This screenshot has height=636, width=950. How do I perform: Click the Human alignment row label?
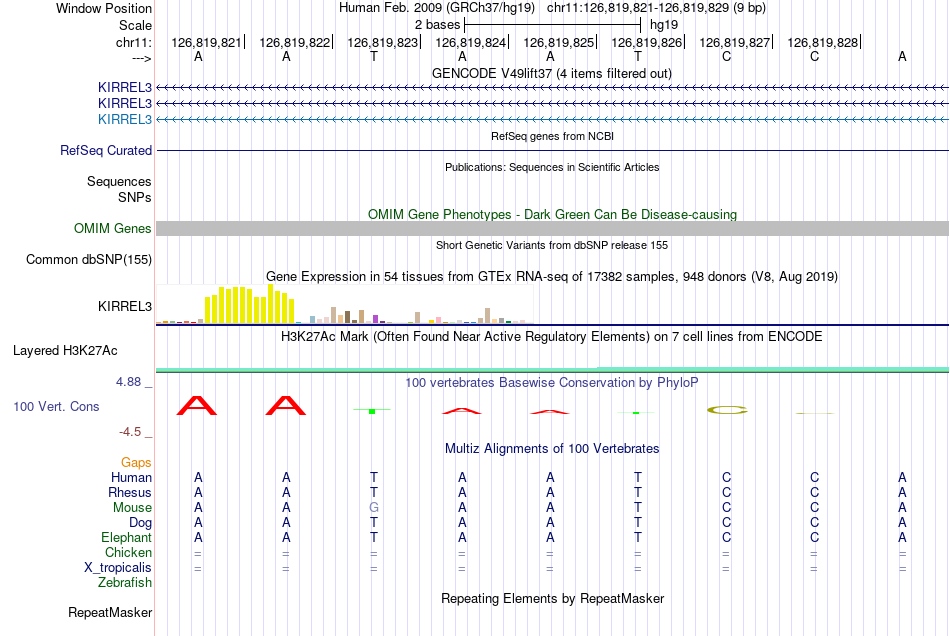pyautogui.click(x=131, y=478)
